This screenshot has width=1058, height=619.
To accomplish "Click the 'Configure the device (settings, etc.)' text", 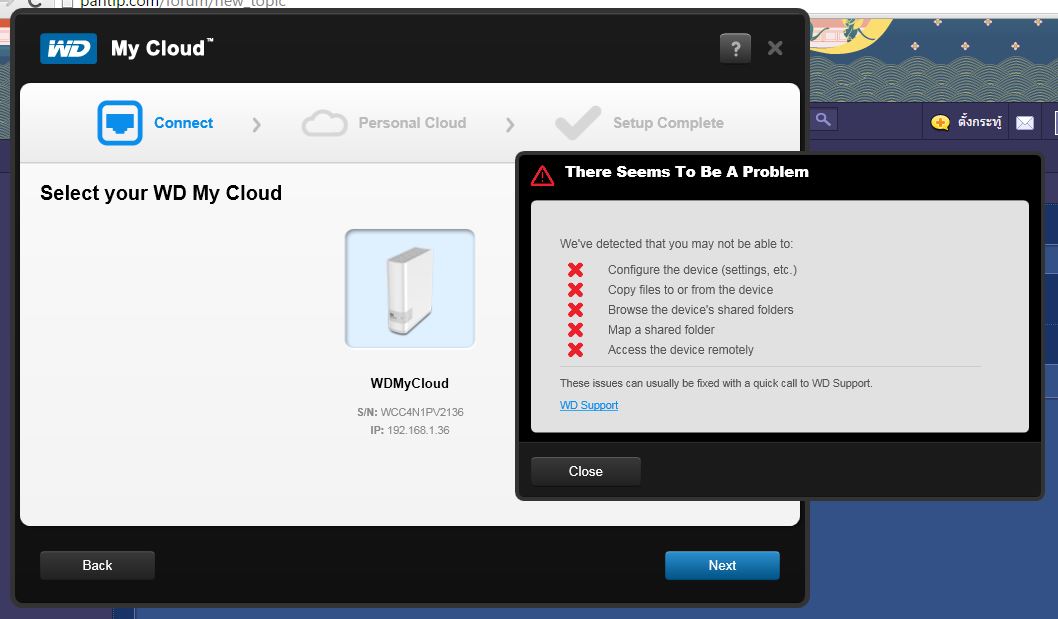I will [702, 270].
